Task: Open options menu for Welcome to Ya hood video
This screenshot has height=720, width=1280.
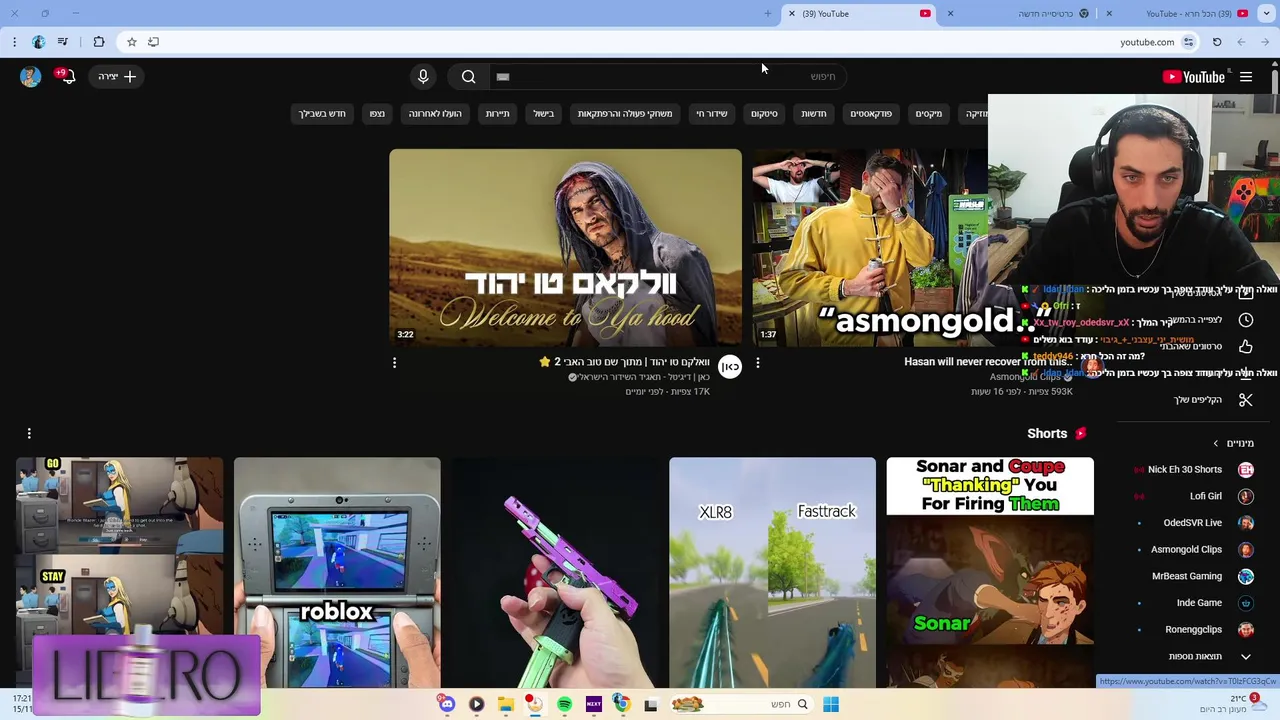Action: coord(394,363)
